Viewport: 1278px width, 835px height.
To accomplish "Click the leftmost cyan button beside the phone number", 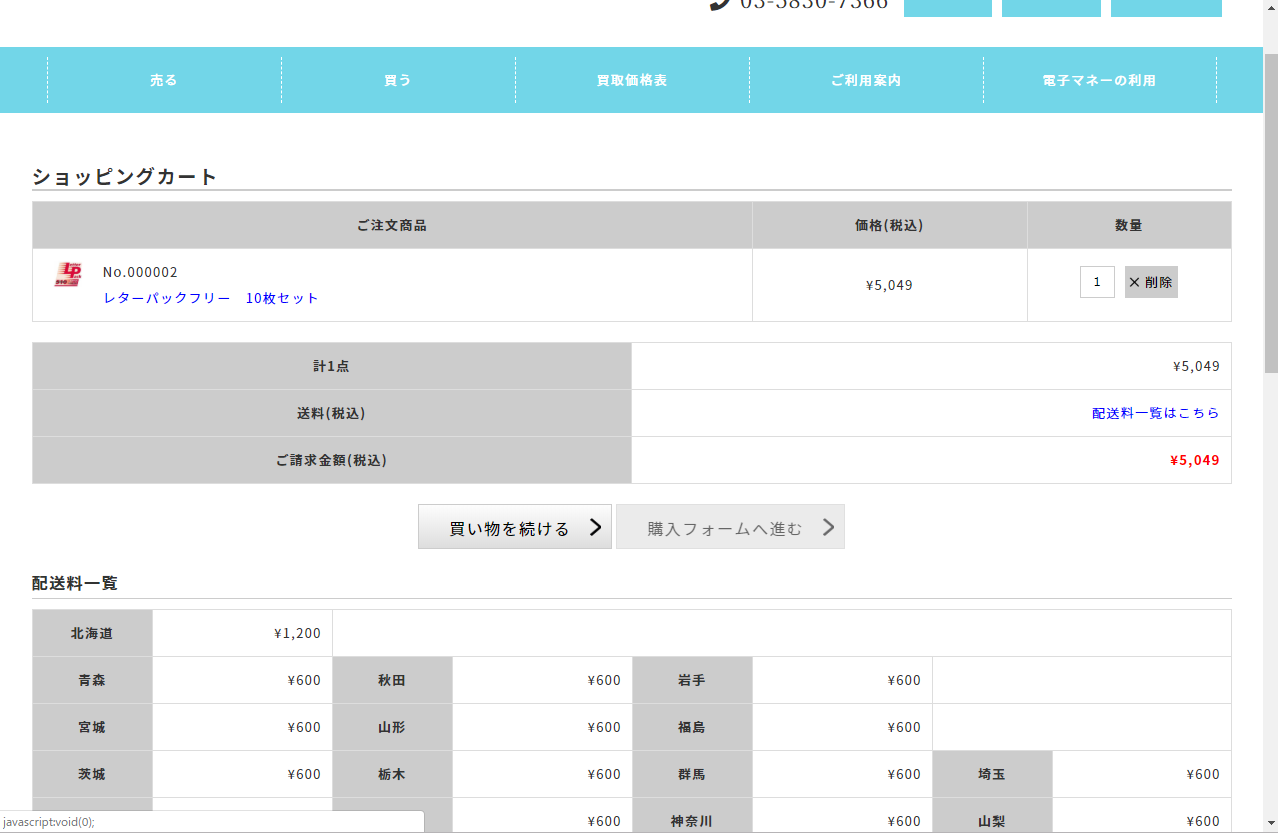I will pyautogui.click(x=947, y=8).
